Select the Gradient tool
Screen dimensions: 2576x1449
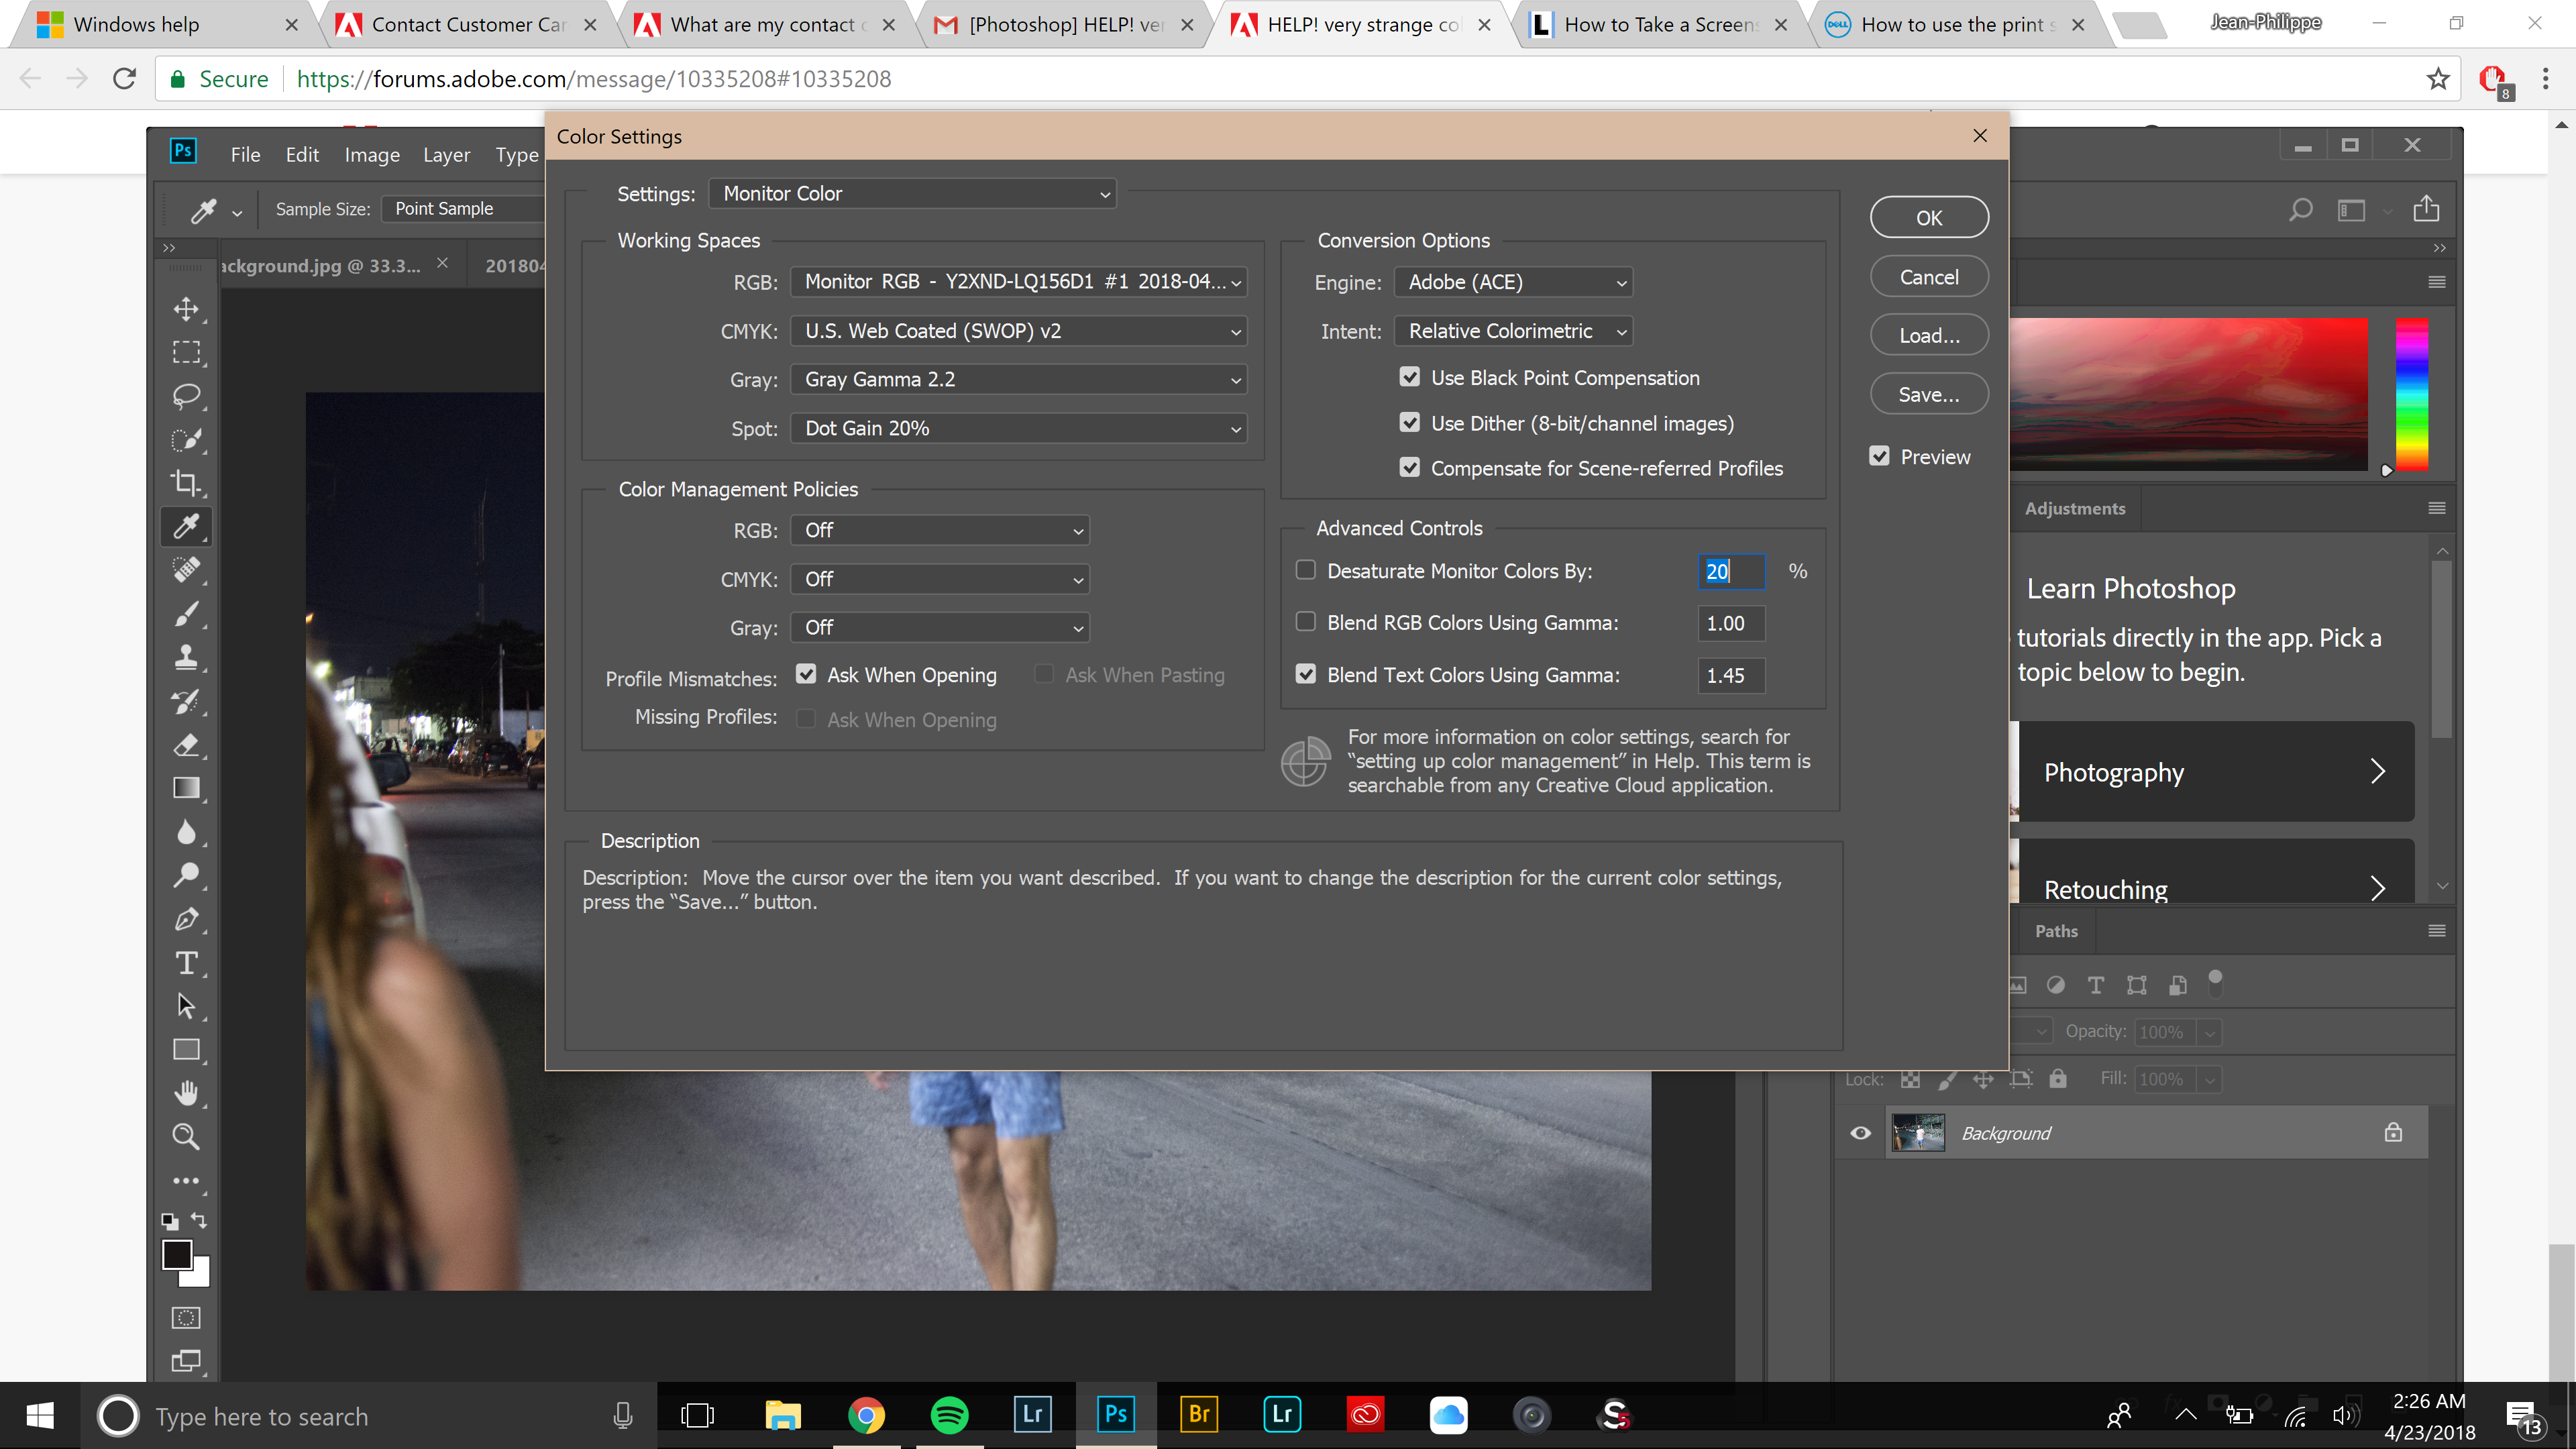tap(186, 788)
